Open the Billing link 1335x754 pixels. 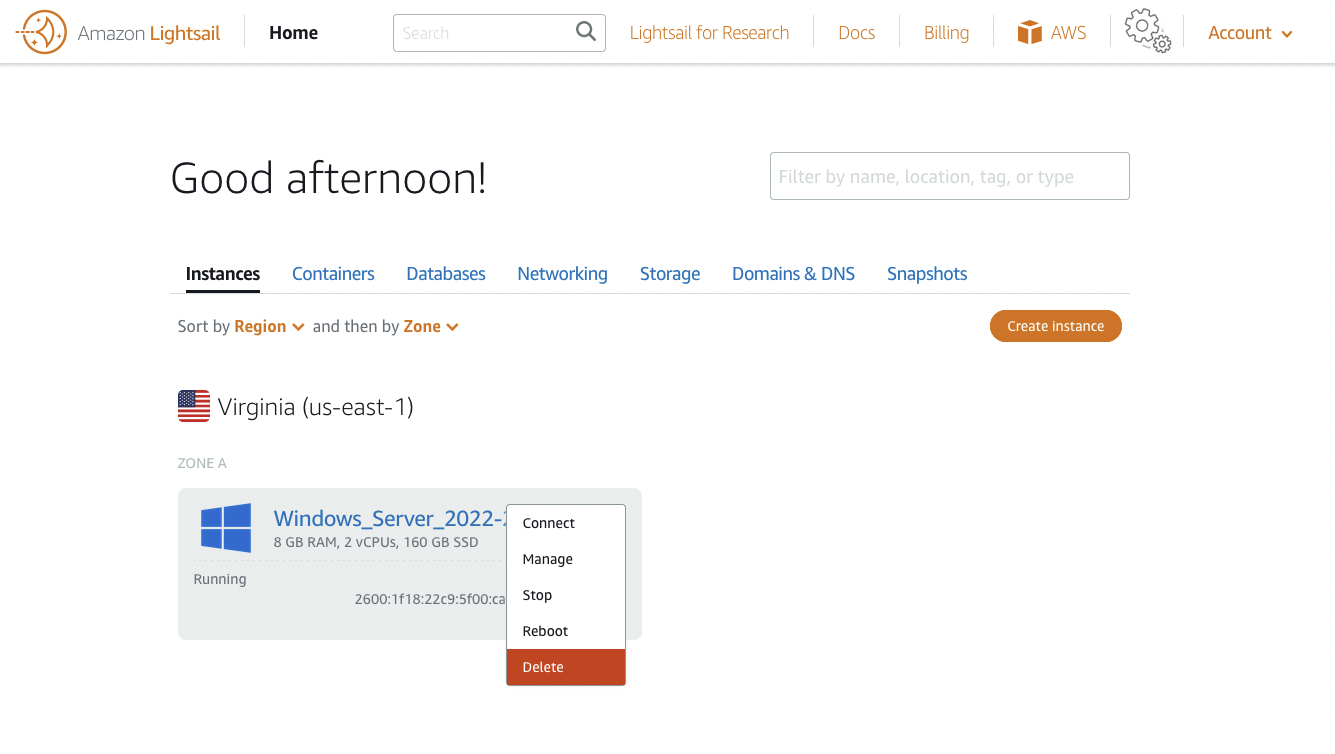pyautogui.click(x=946, y=33)
